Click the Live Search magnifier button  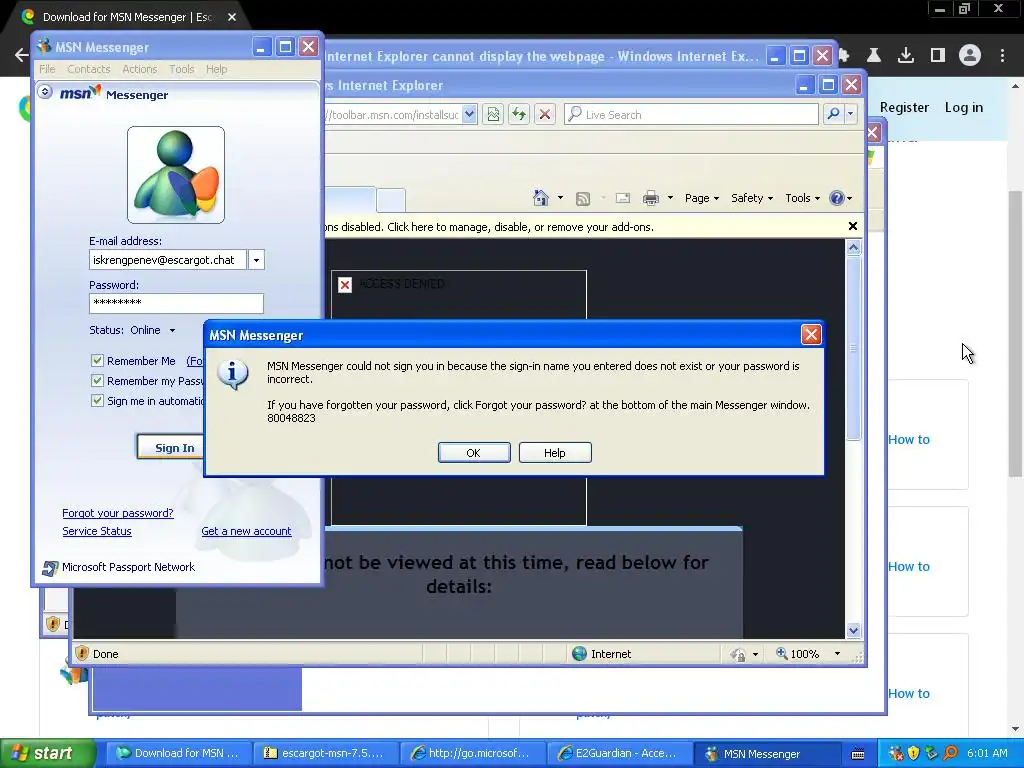coord(833,115)
